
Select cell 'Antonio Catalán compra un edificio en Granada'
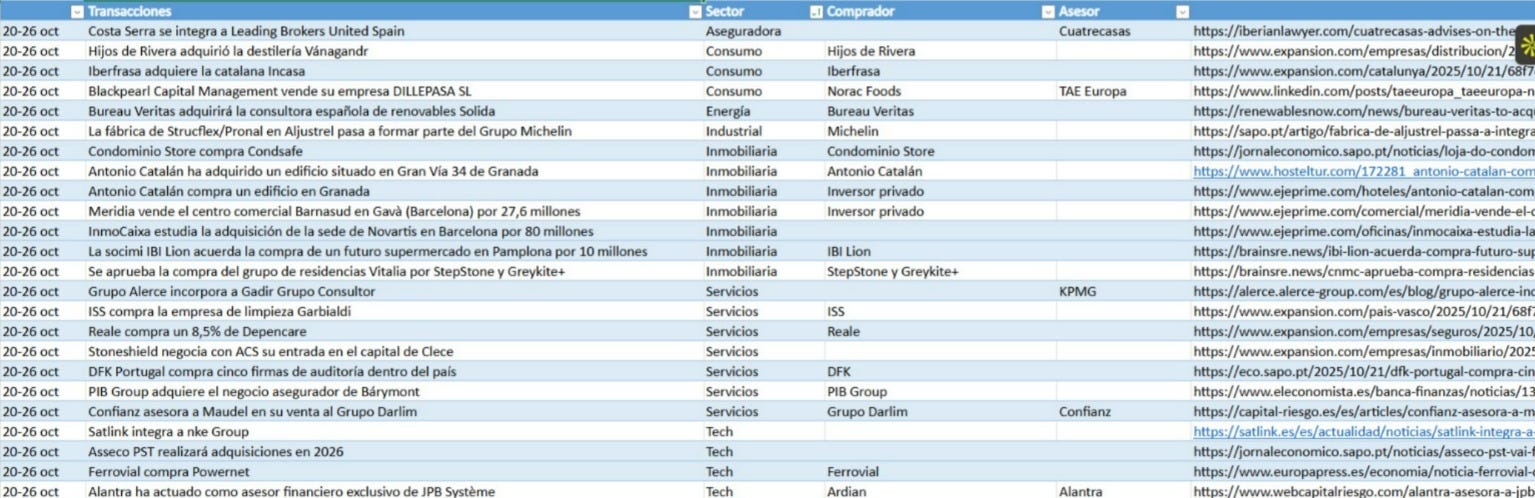pos(394,191)
